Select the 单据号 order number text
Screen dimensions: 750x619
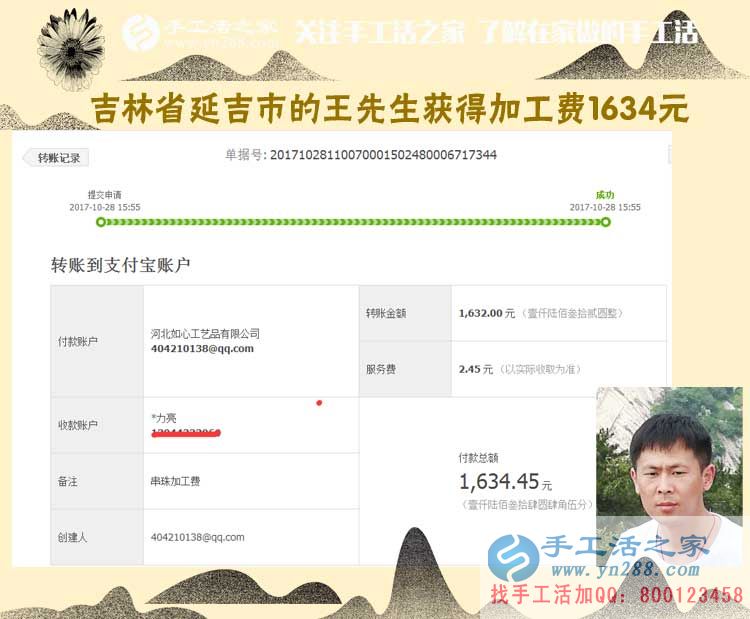pyautogui.click(x=383, y=155)
